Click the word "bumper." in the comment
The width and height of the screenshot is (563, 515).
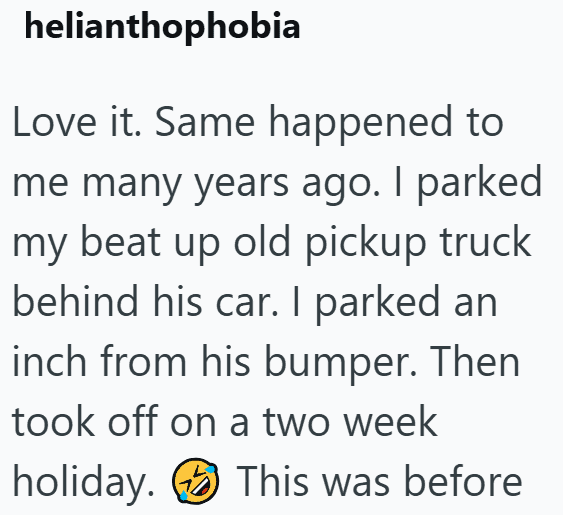coord(341,363)
